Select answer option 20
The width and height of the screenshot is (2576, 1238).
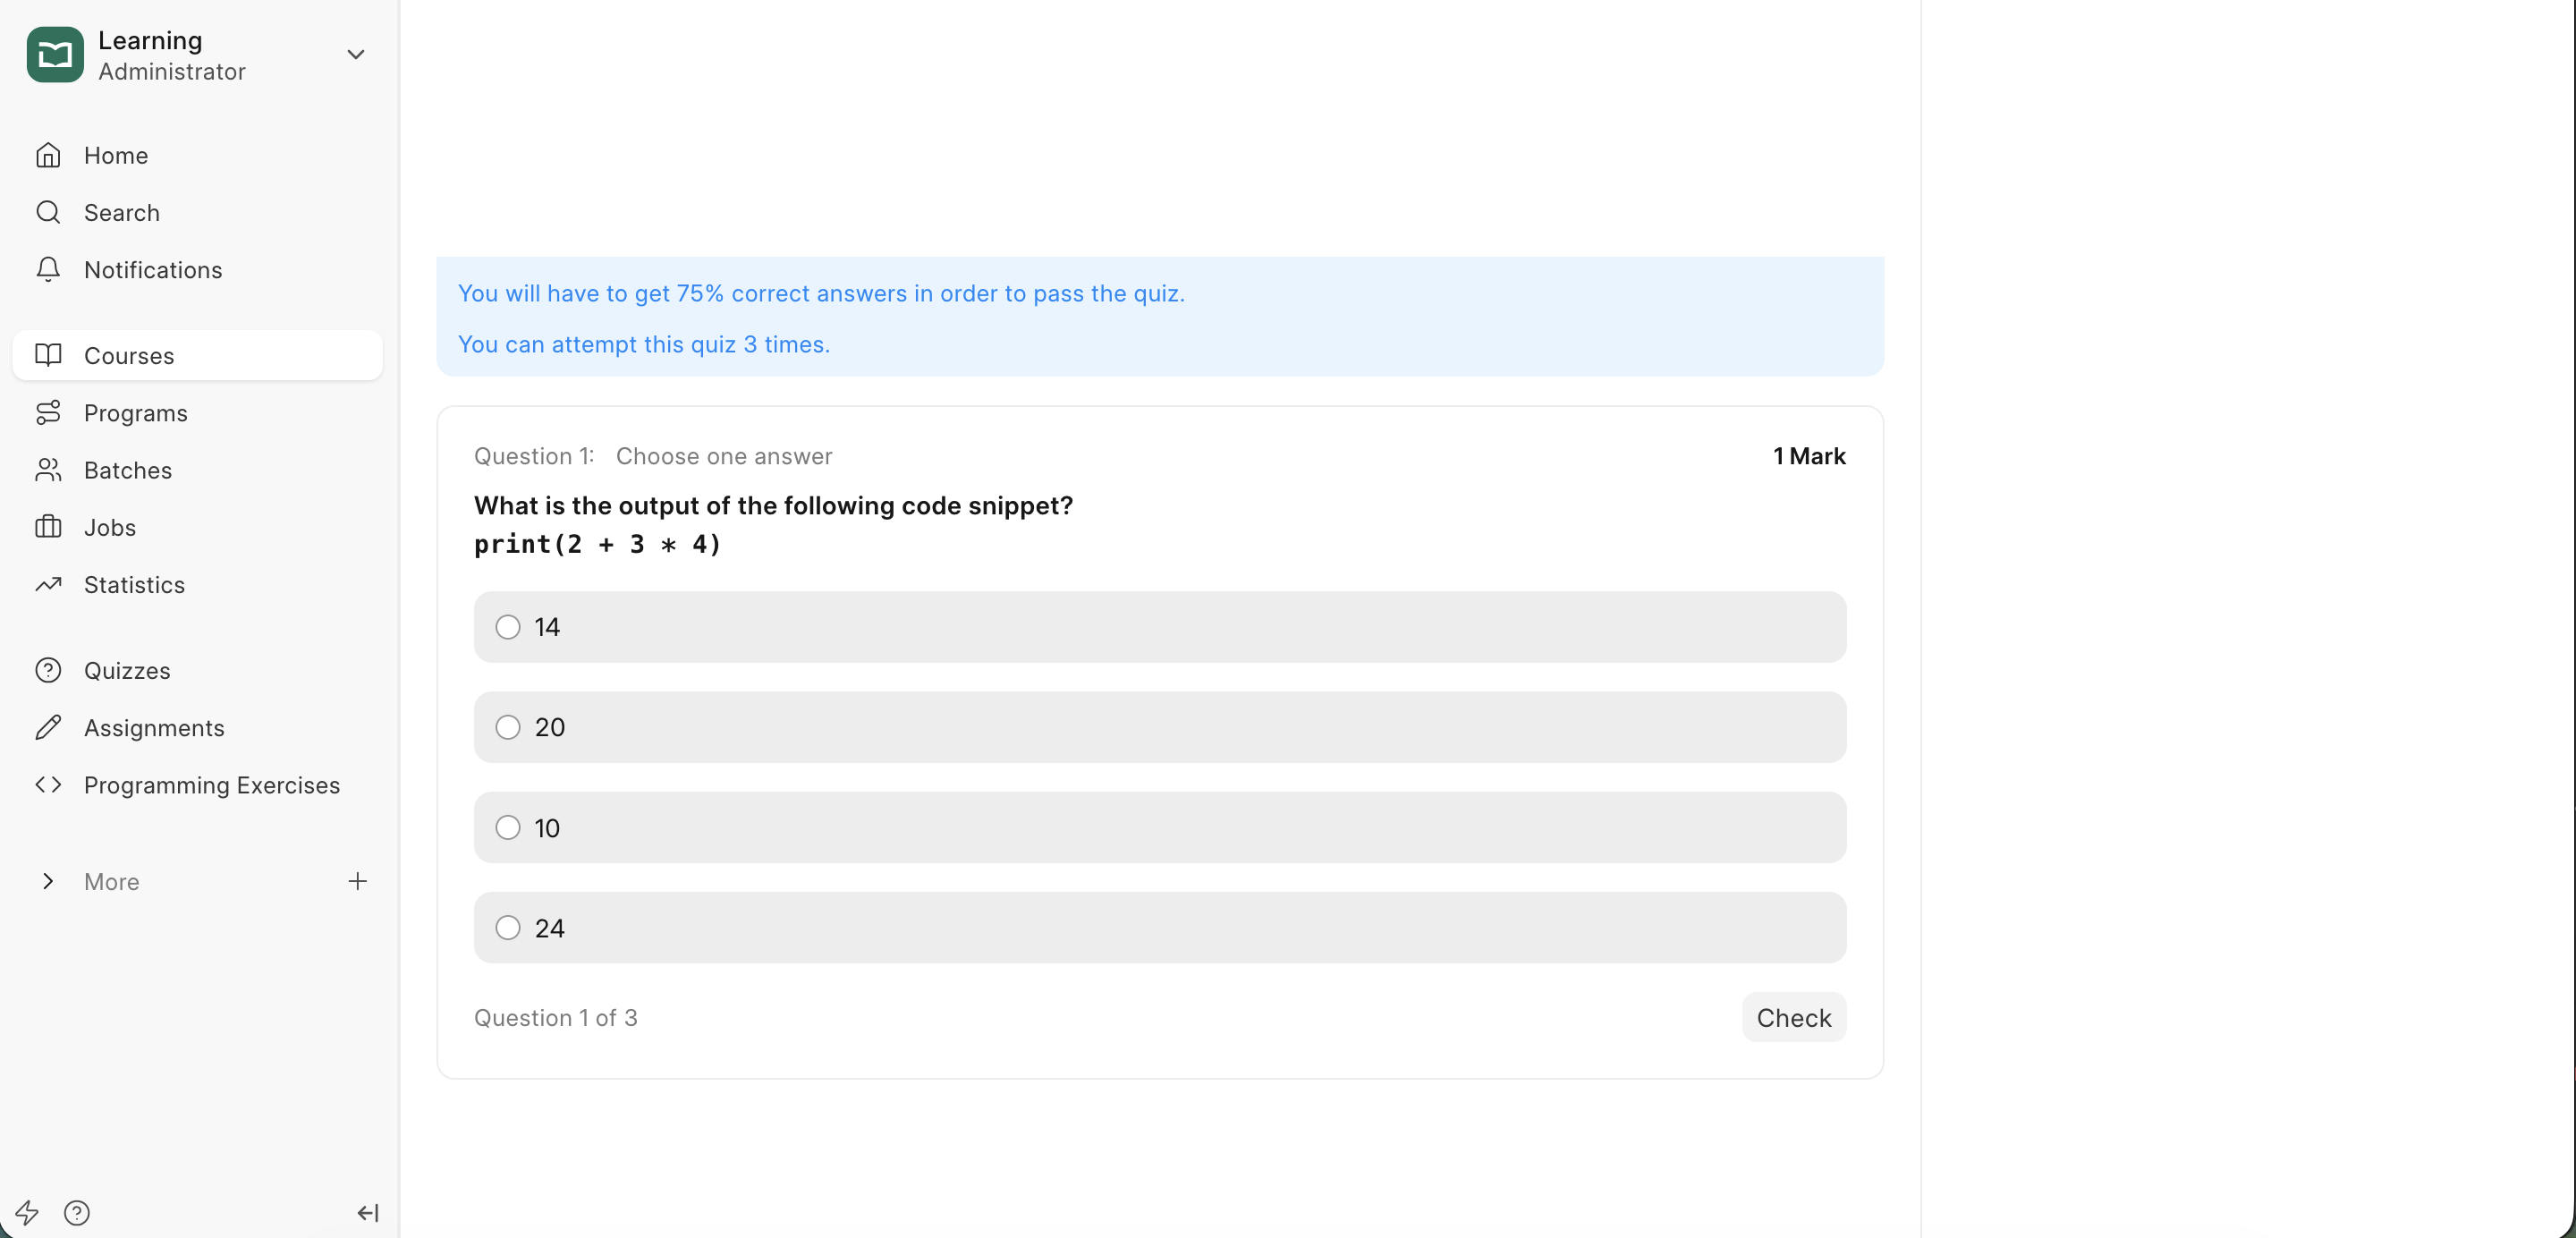(x=508, y=727)
